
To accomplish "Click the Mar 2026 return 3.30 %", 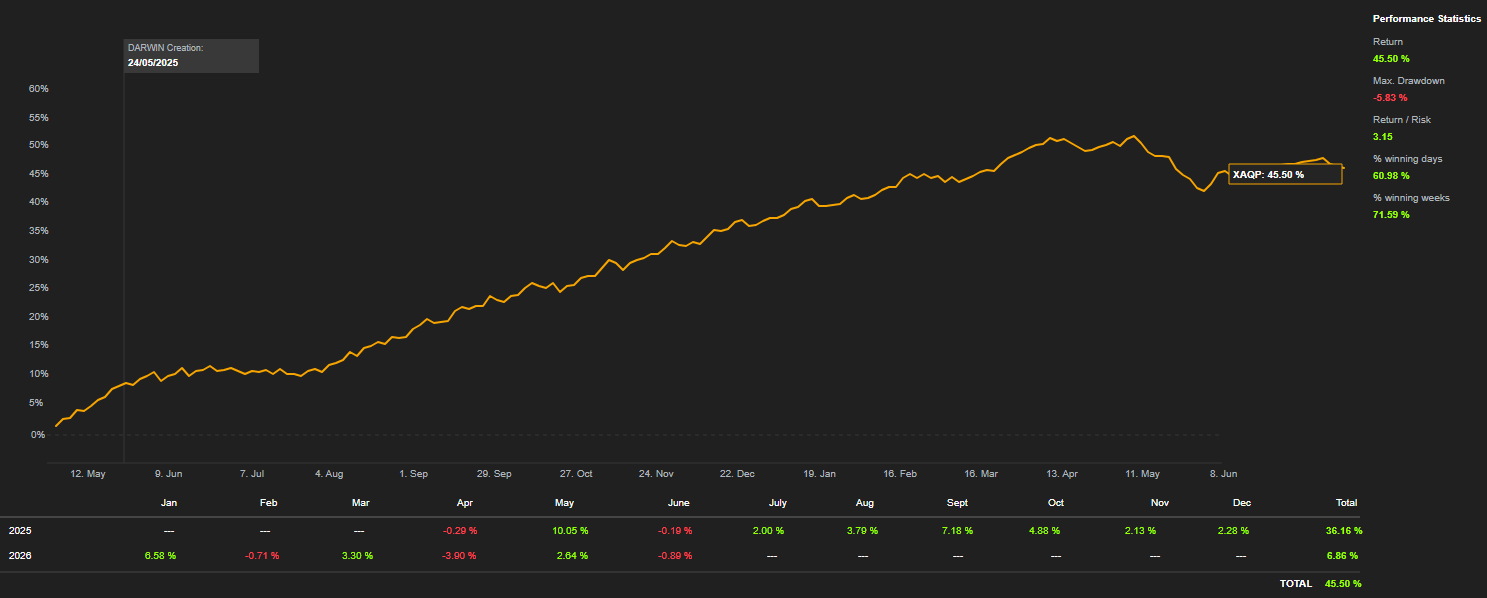I will pyautogui.click(x=357, y=555).
